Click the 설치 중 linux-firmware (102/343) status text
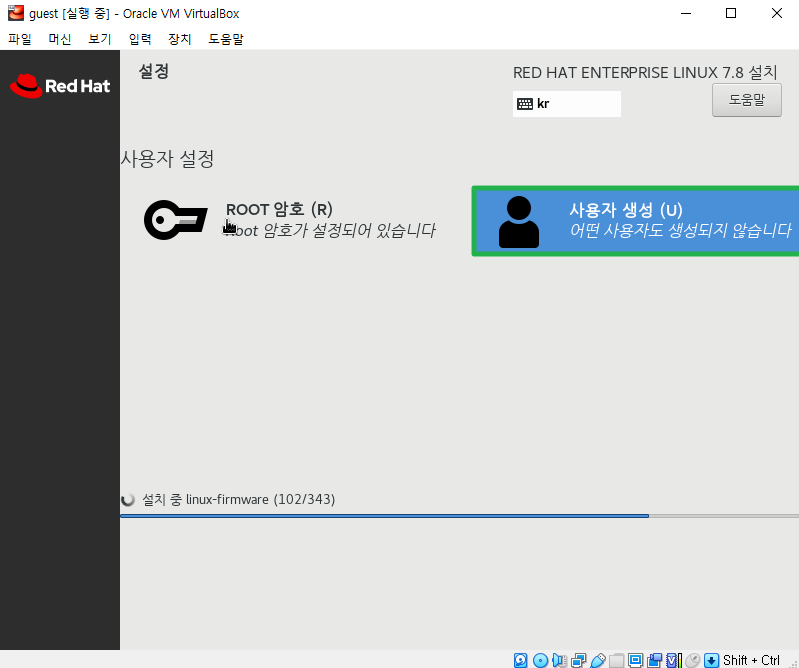Viewport: 799px width, 668px height. coord(238,499)
